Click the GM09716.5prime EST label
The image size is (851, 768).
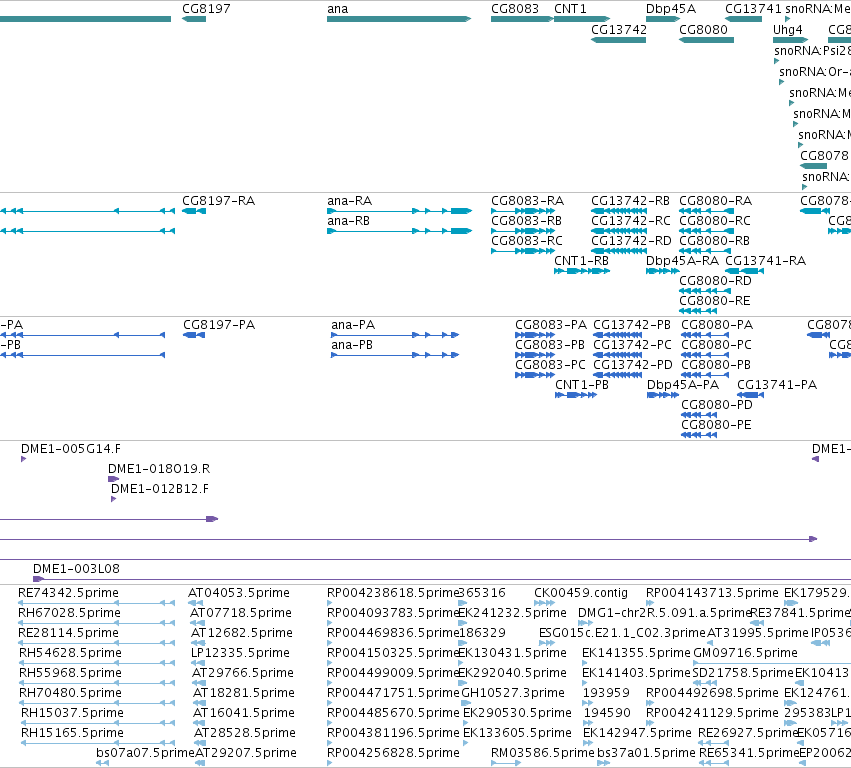tap(746, 653)
